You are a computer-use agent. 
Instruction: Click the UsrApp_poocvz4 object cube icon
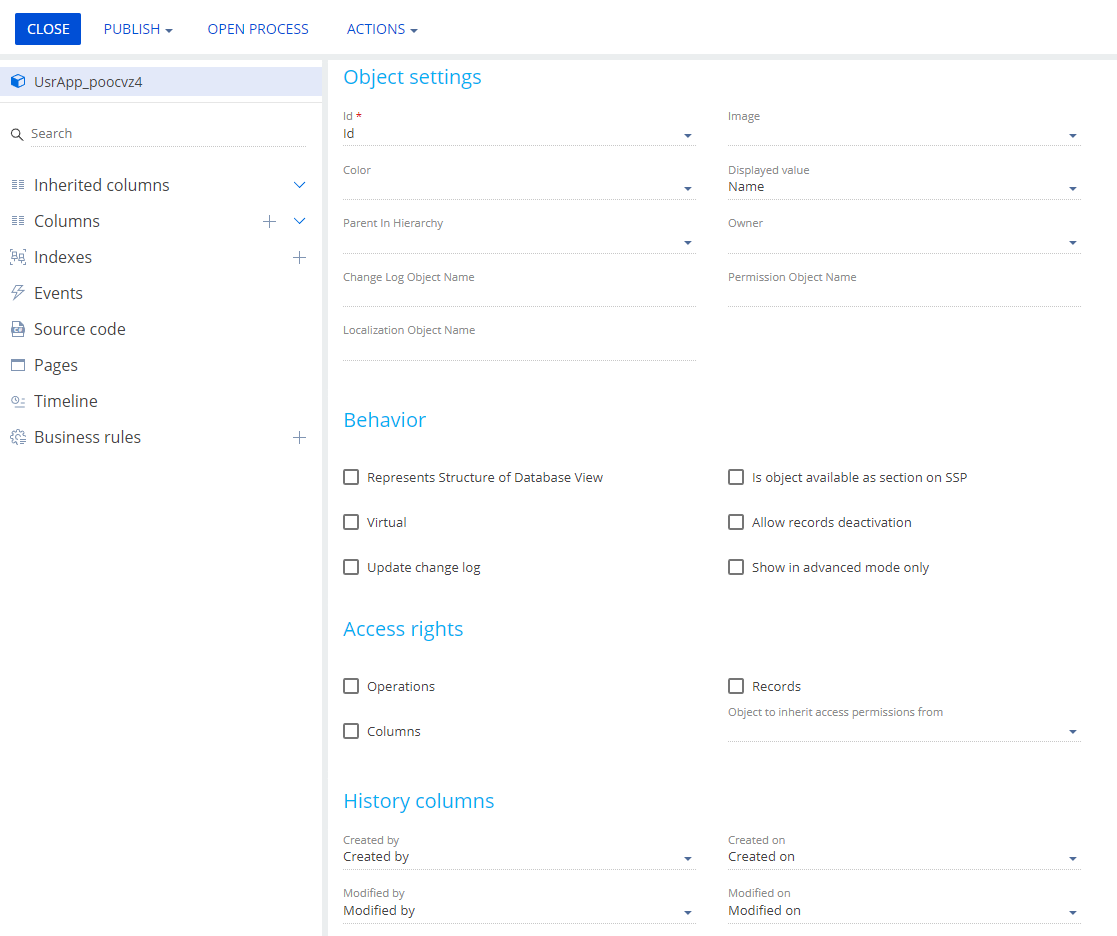pos(18,82)
